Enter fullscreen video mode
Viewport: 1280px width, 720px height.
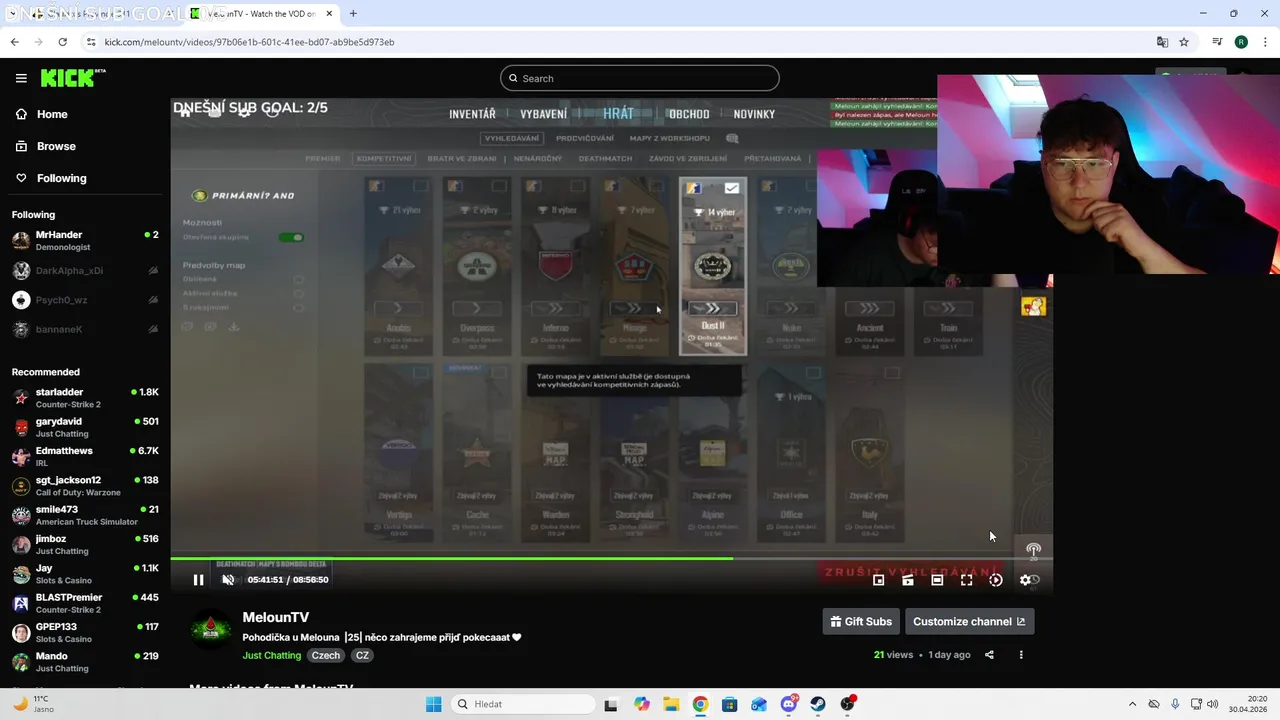[x=966, y=580]
